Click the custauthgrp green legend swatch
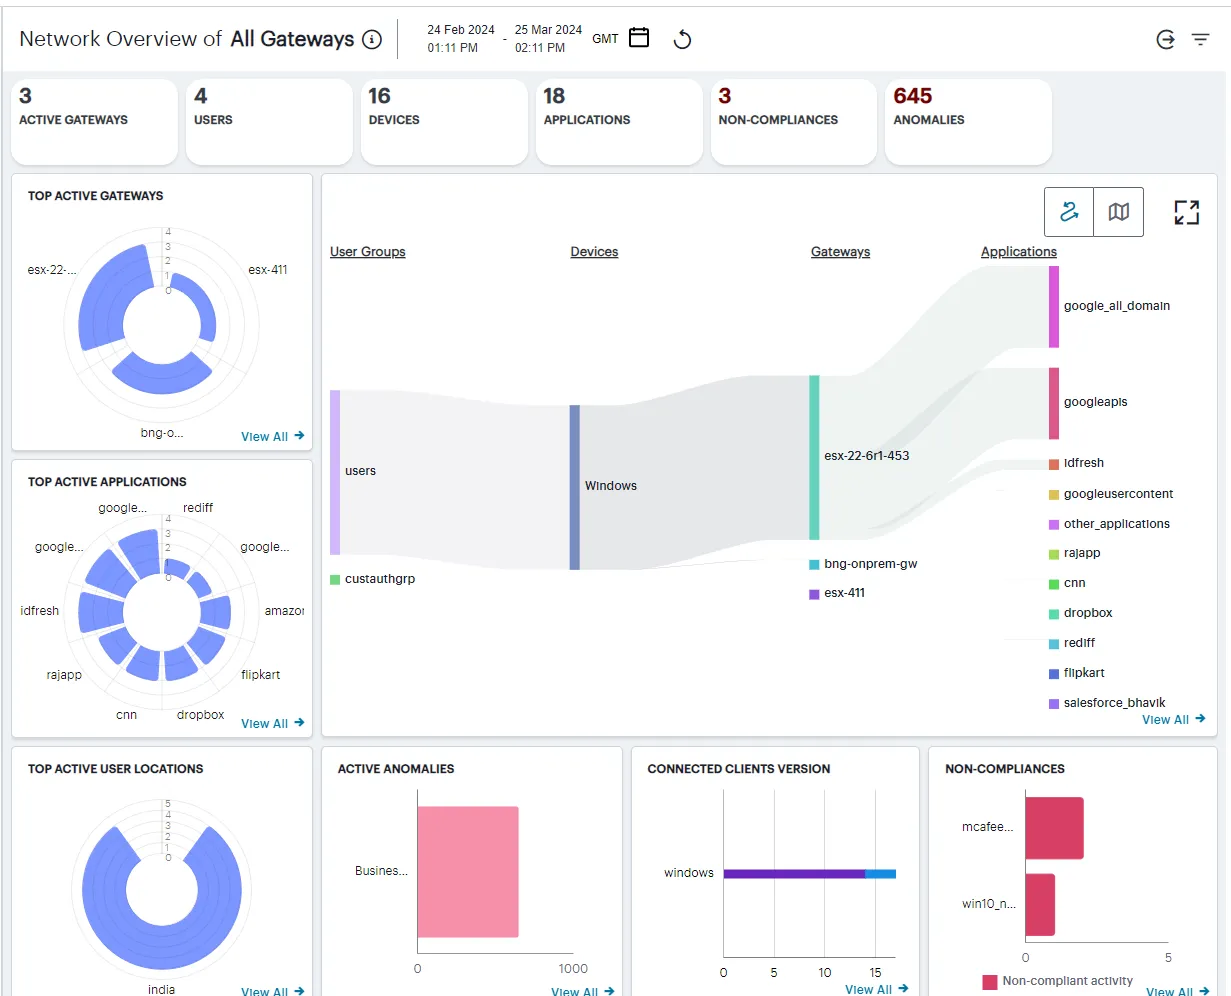The height and width of the screenshot is (996, 1231). [335, 580]
